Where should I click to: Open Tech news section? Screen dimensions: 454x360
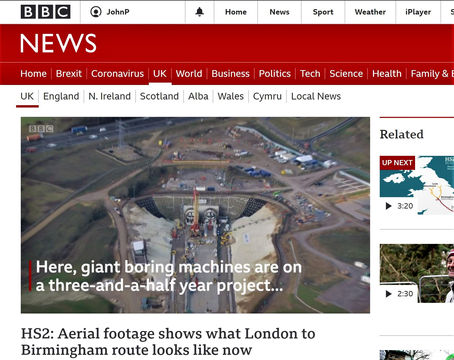(x=310, y=74)
